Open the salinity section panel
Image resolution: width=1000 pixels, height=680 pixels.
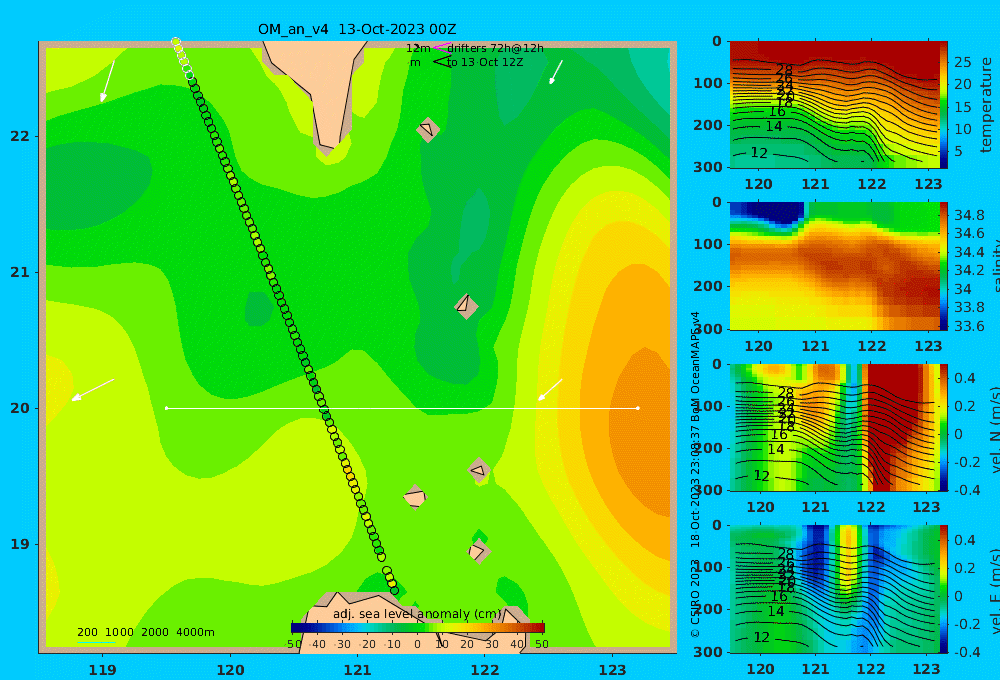[x=834, y=266]
